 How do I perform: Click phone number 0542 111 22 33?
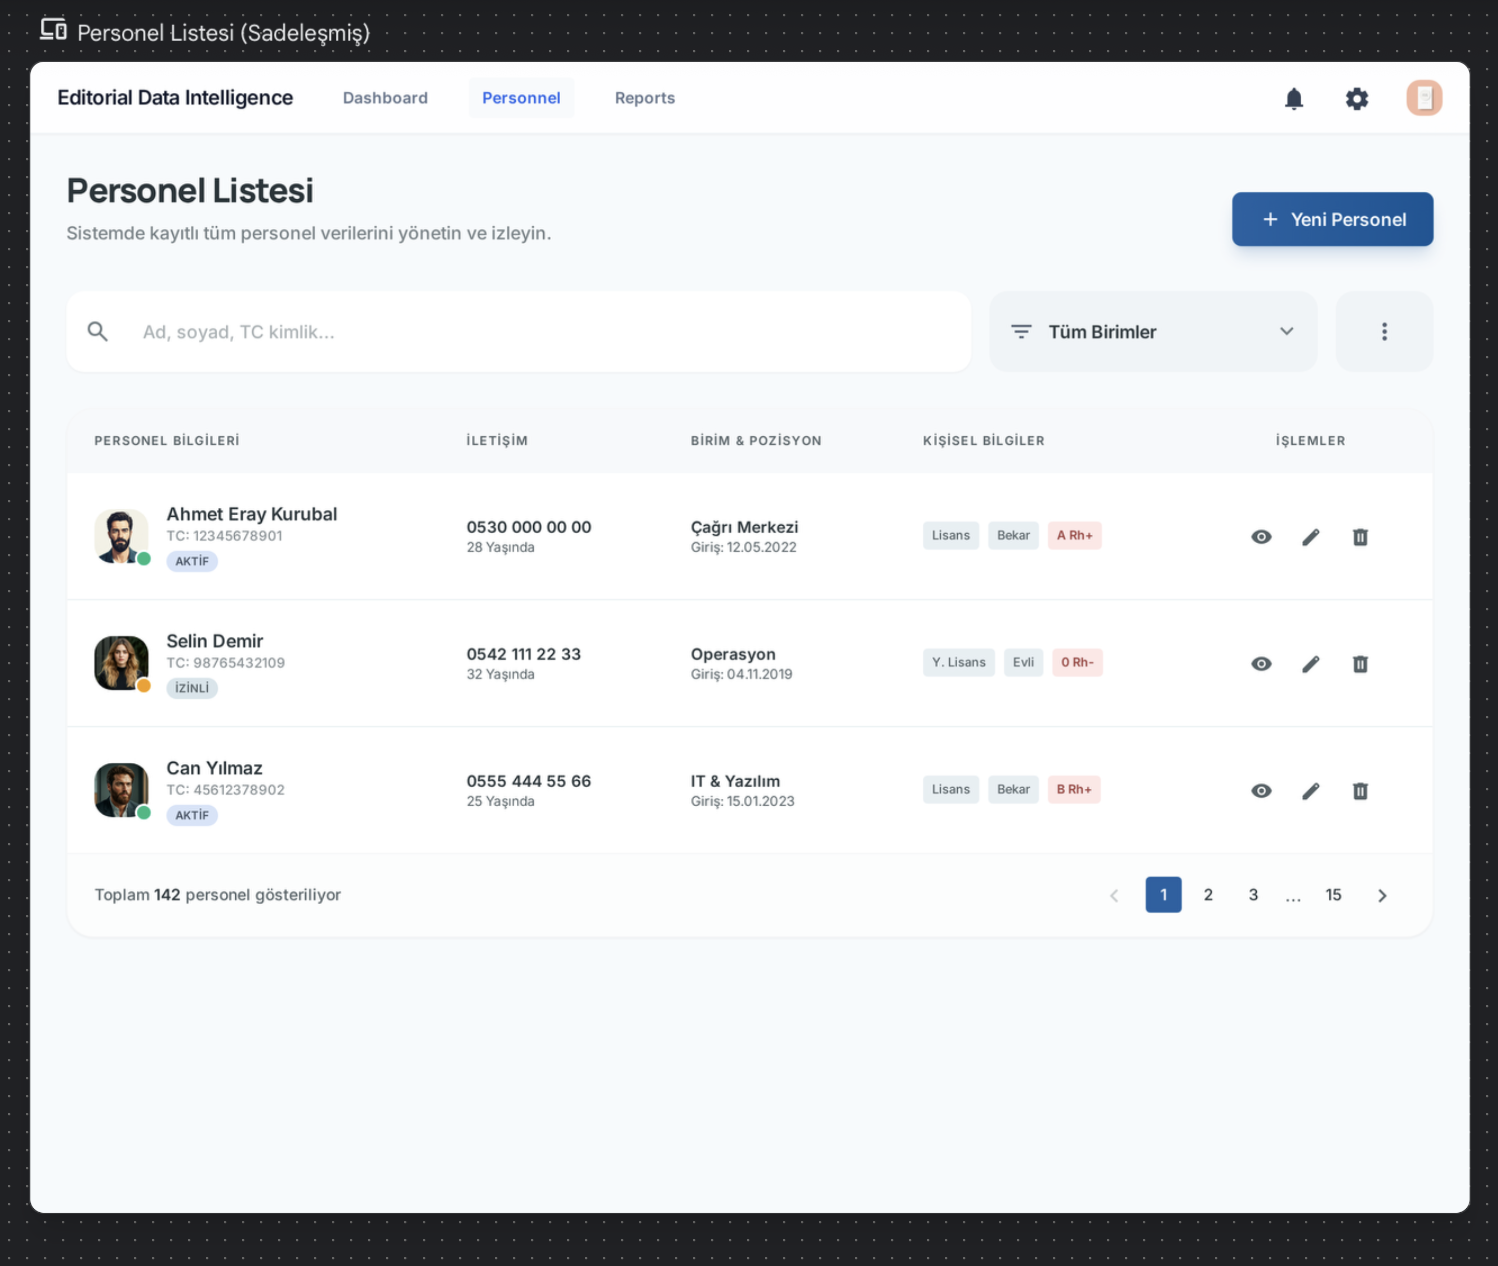pyautogui.click(x=524, y=654)
